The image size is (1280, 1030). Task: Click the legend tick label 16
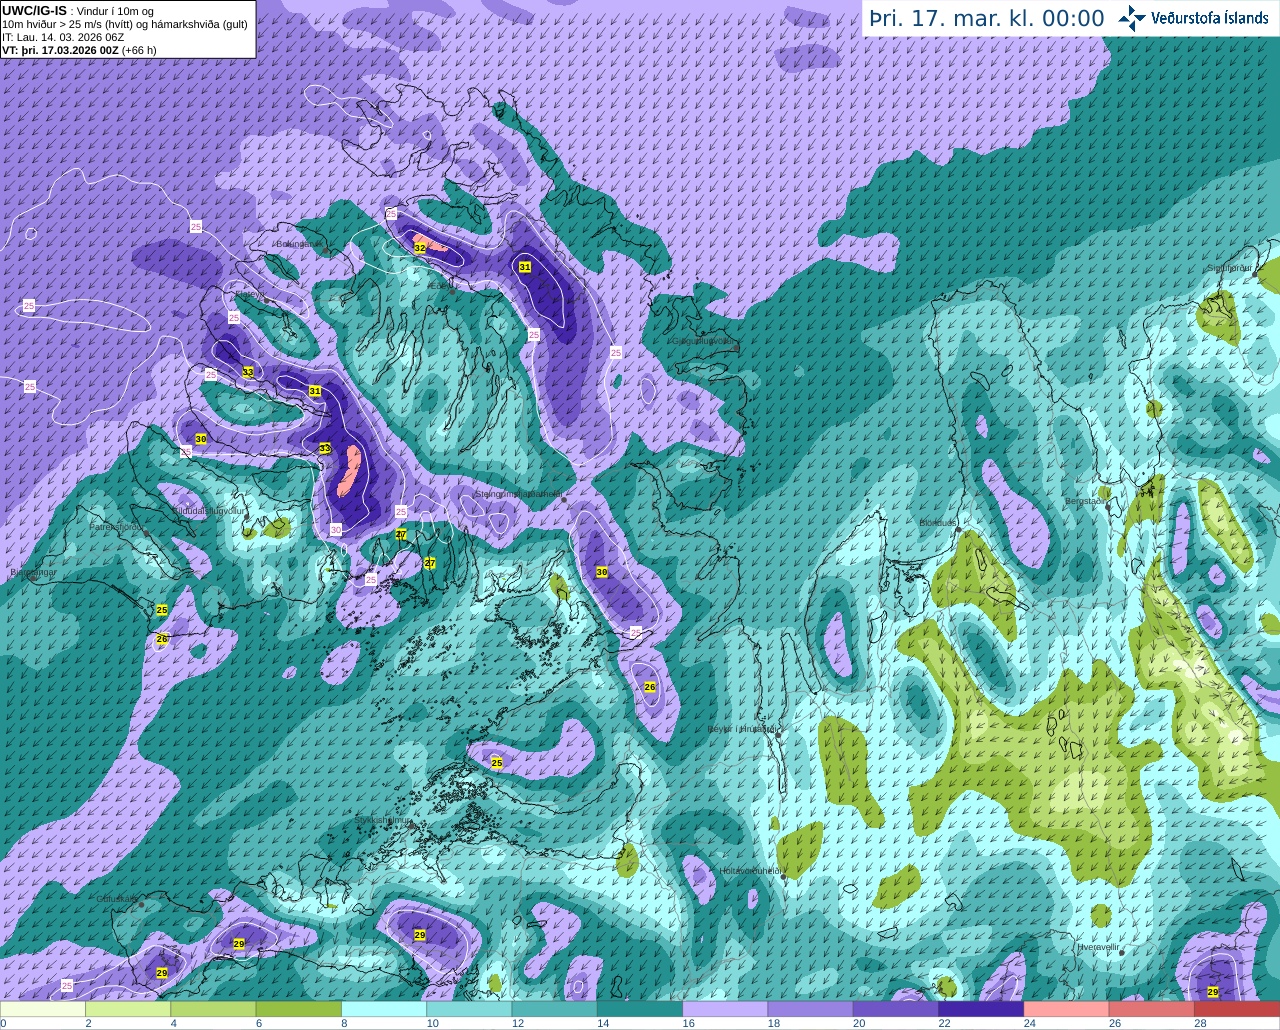pos(688,1023)
